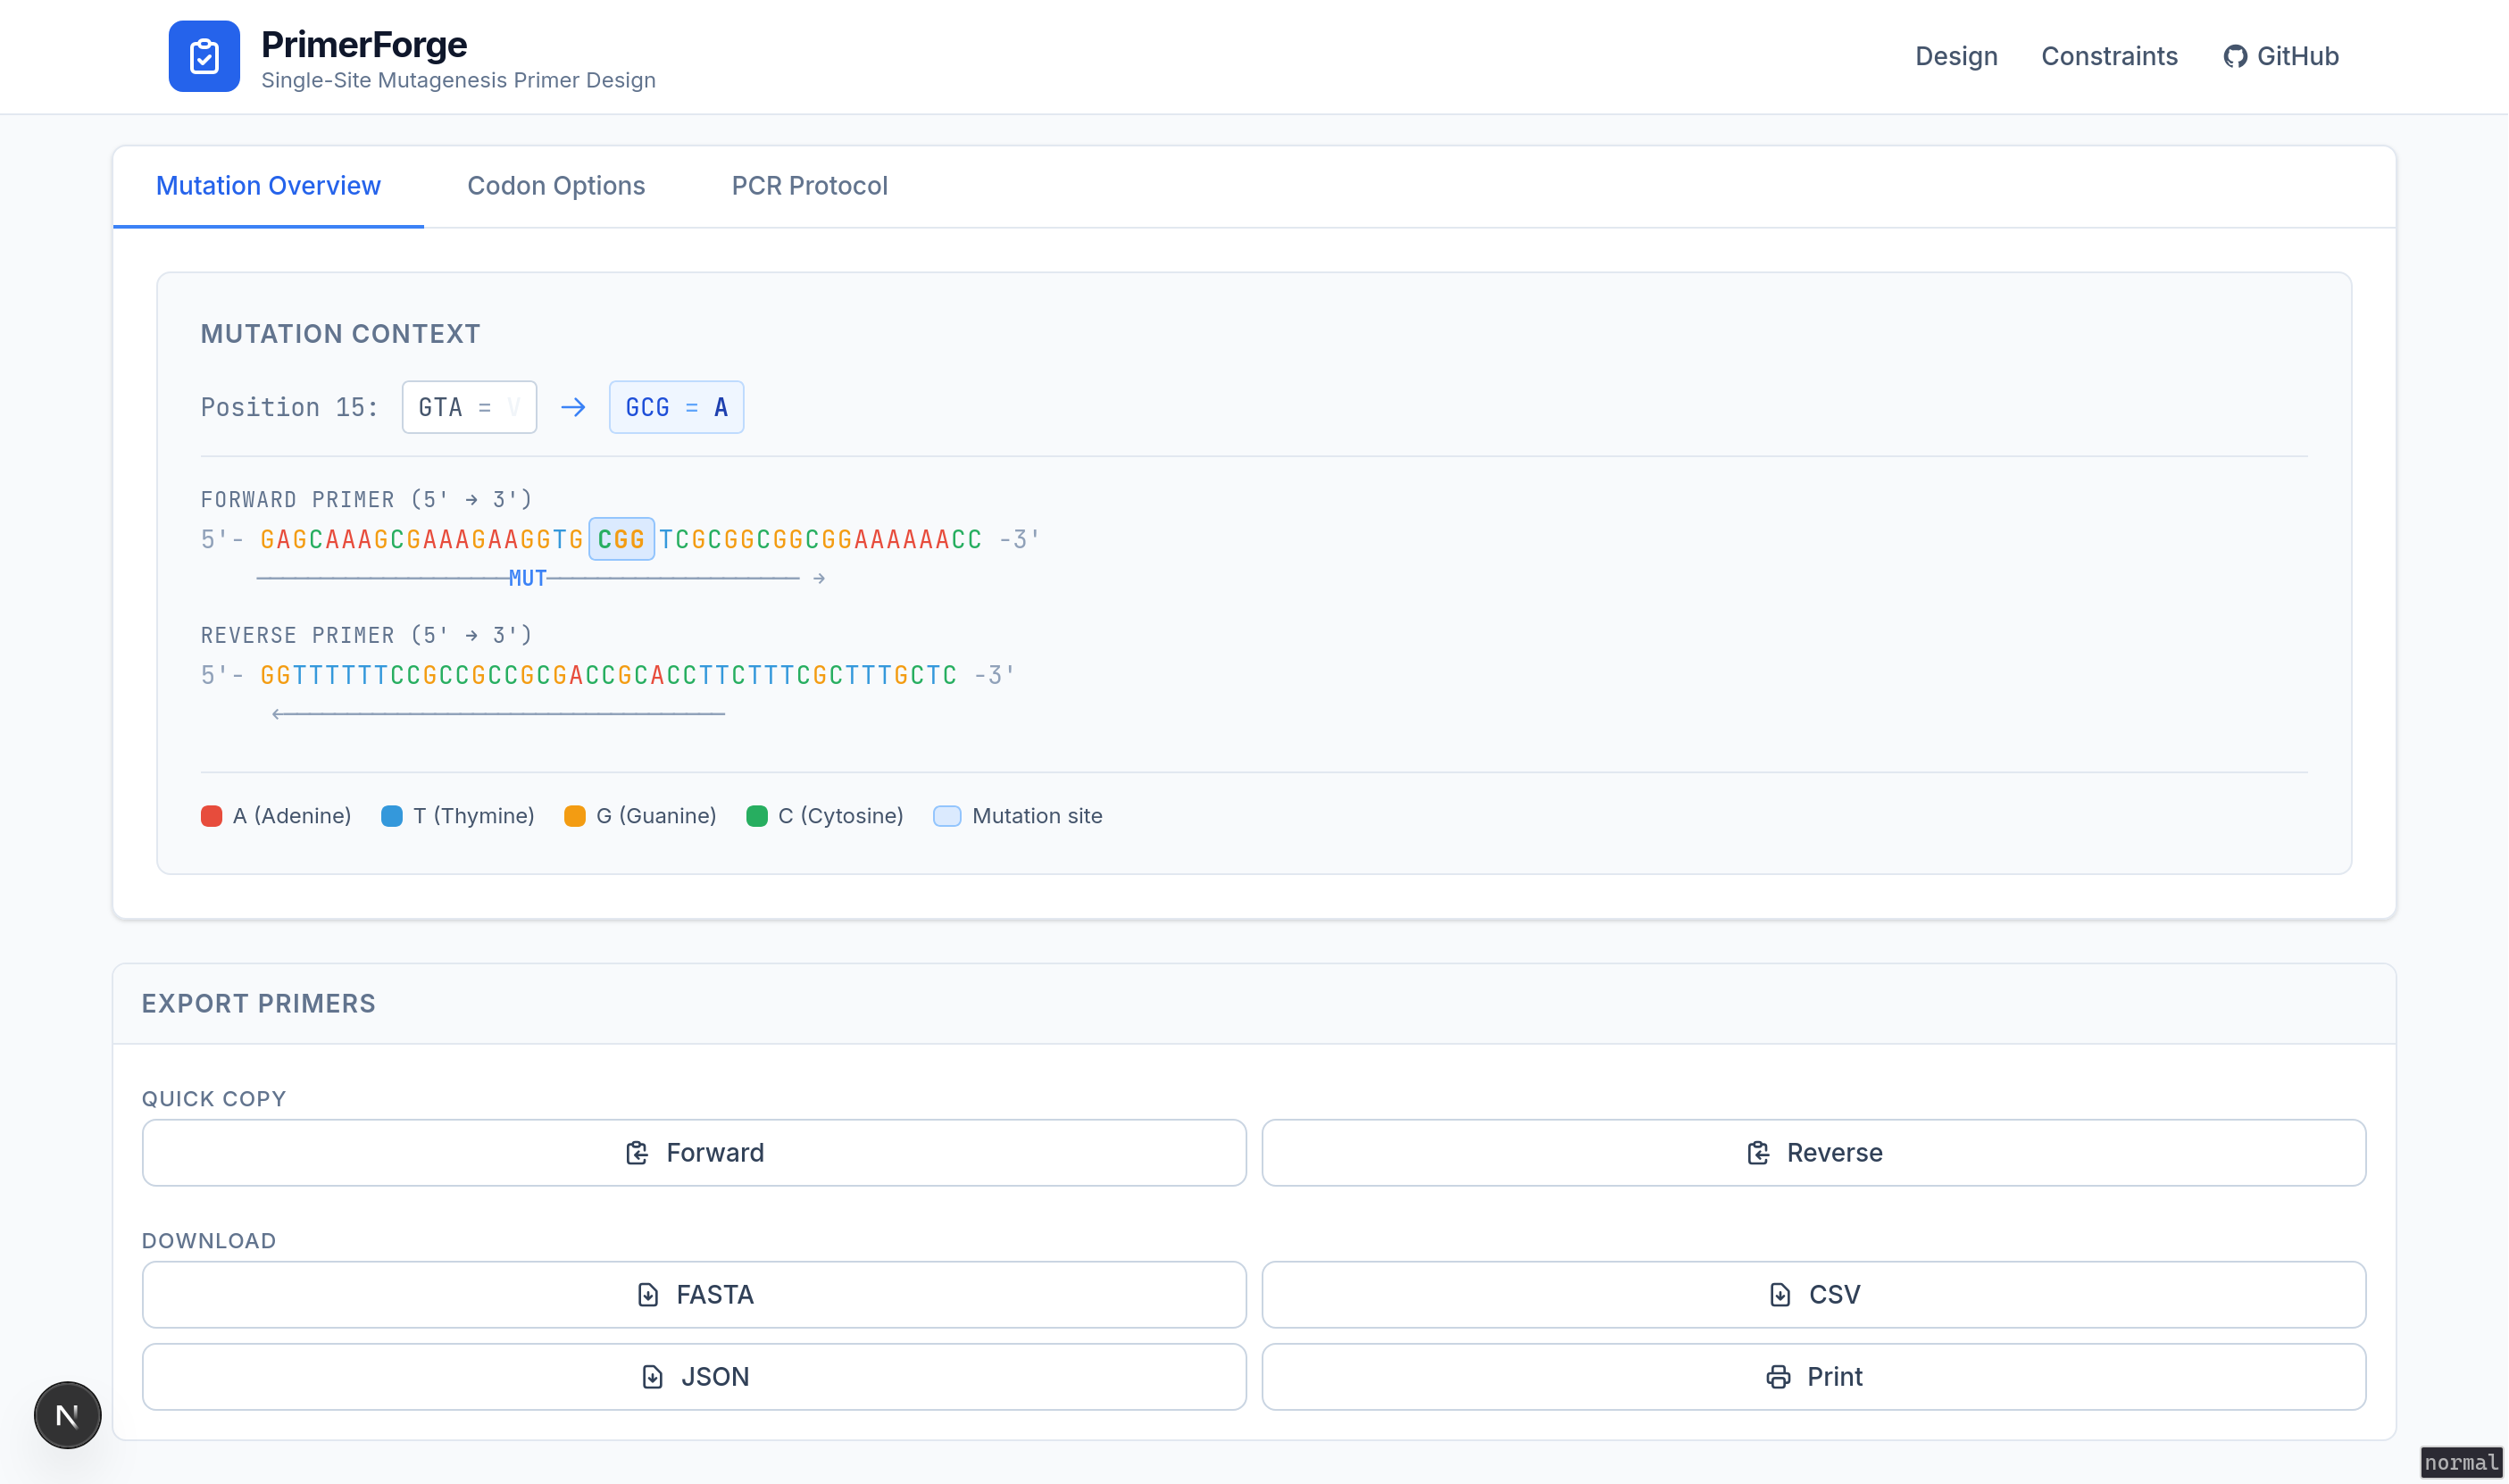
Task: Switch to the Codon Options tab
Action: tap(556, 186)
